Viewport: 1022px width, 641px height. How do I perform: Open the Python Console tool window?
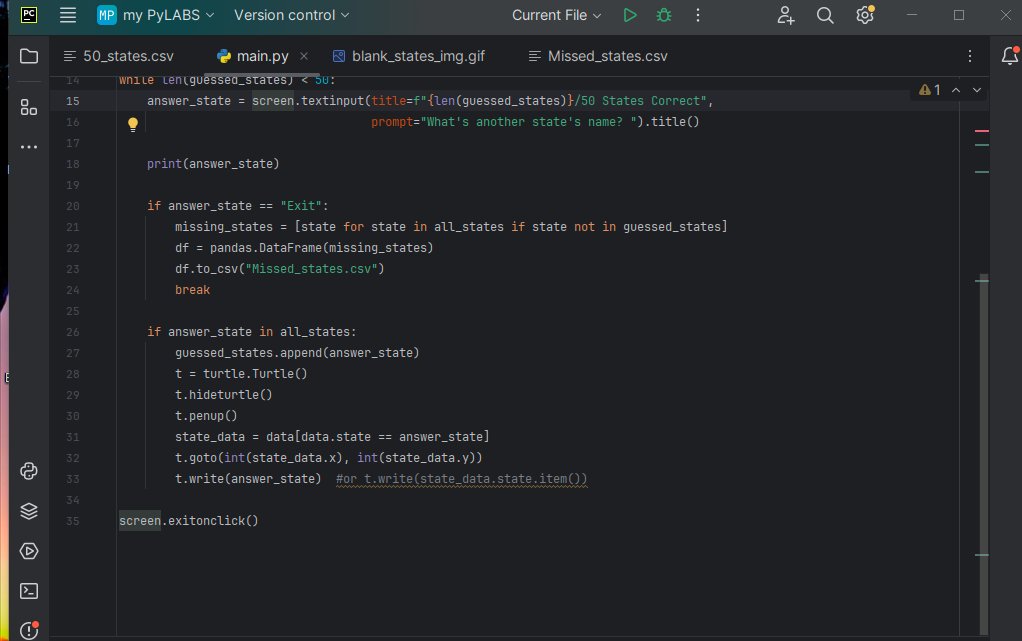coord(29,471)
